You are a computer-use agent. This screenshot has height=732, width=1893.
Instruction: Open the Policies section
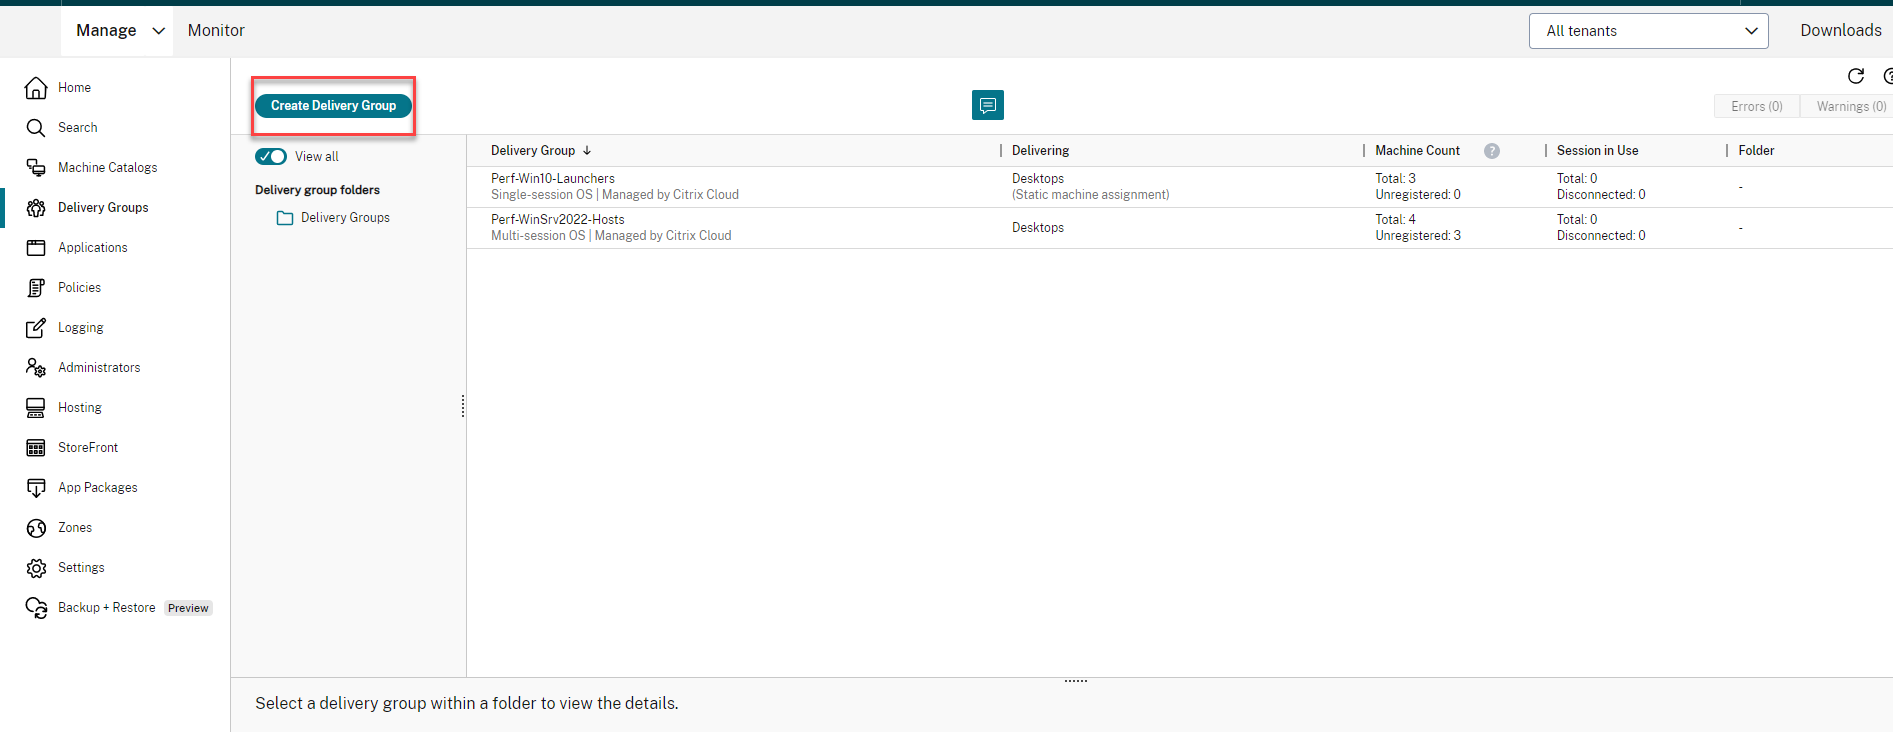point(79,288)
